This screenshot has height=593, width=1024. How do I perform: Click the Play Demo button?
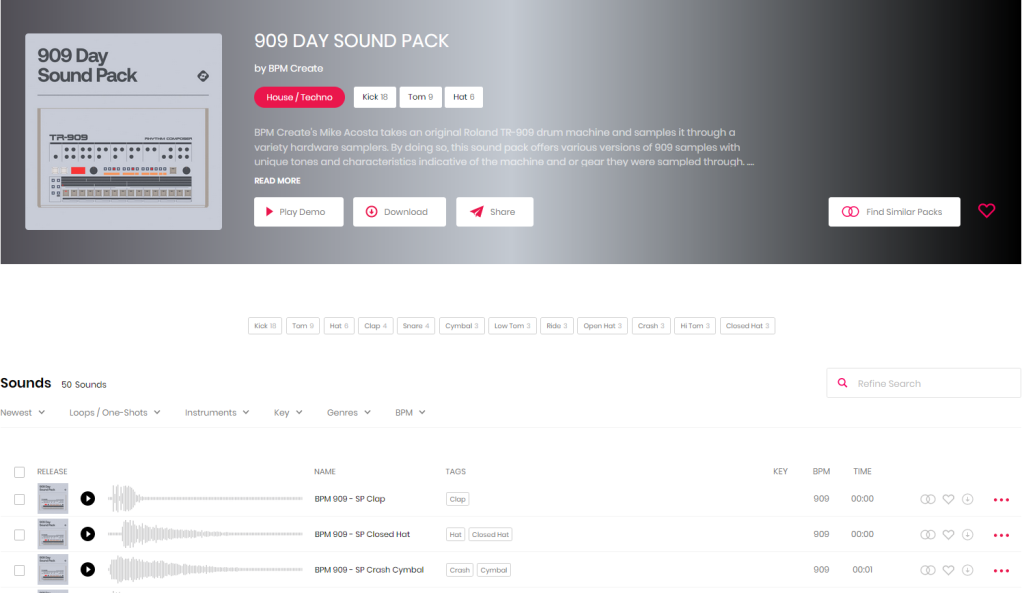tap(298, 212)
